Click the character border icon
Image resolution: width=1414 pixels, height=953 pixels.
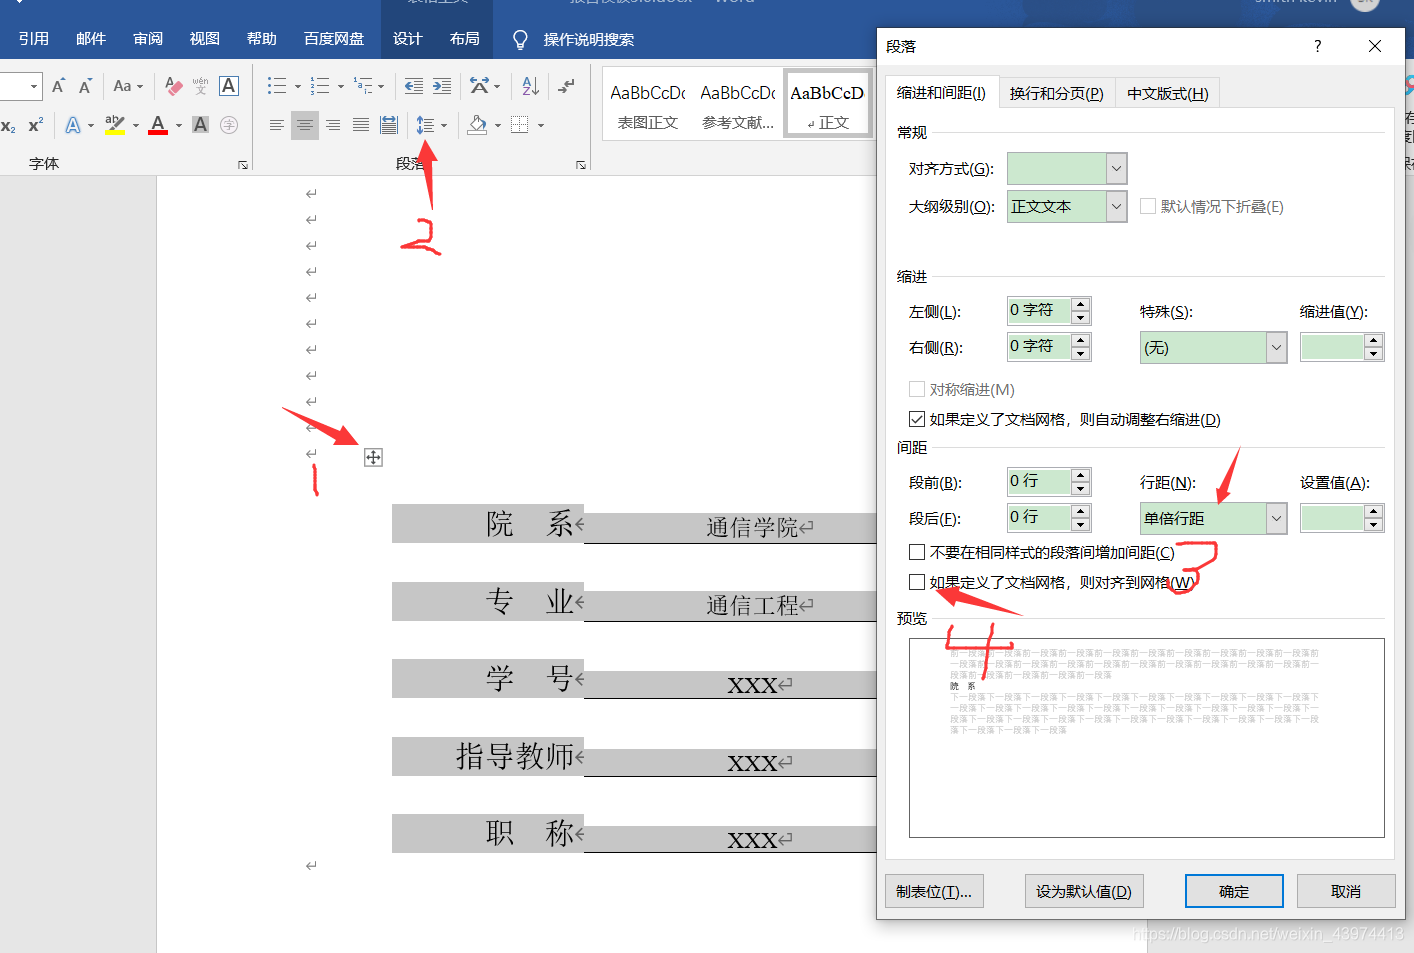[229, 86]
